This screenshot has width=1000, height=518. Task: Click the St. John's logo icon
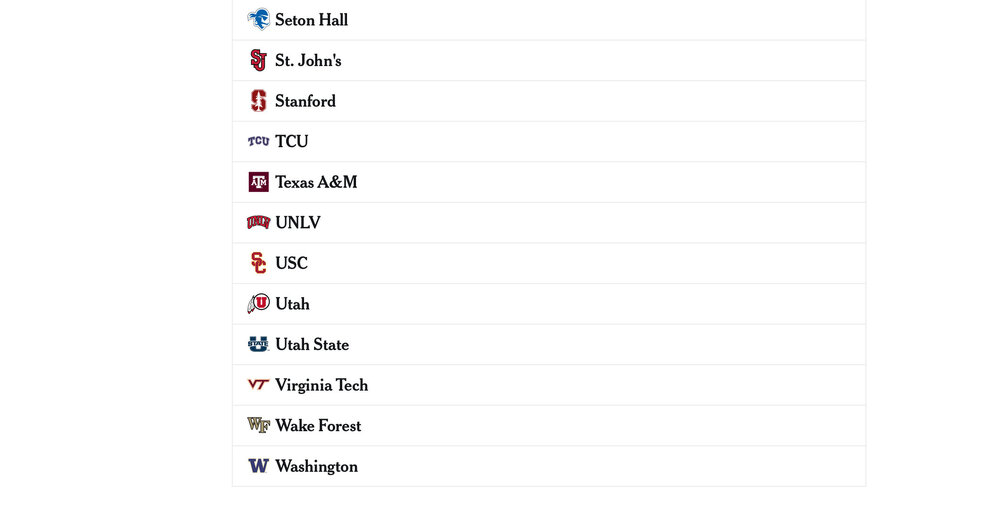pos(258,60)
